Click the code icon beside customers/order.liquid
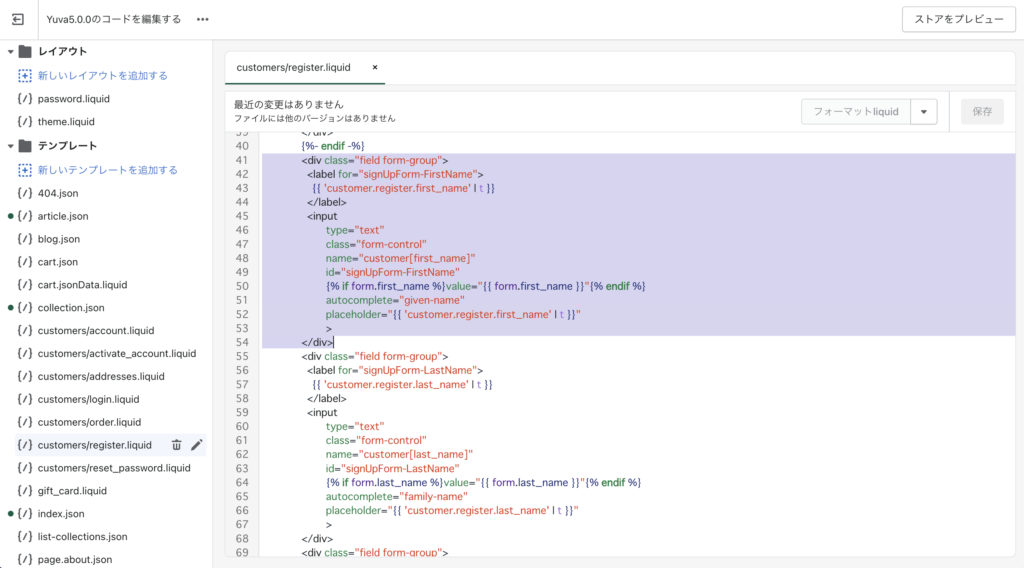This screenshot has height=568, width=1024. [25, 422]
